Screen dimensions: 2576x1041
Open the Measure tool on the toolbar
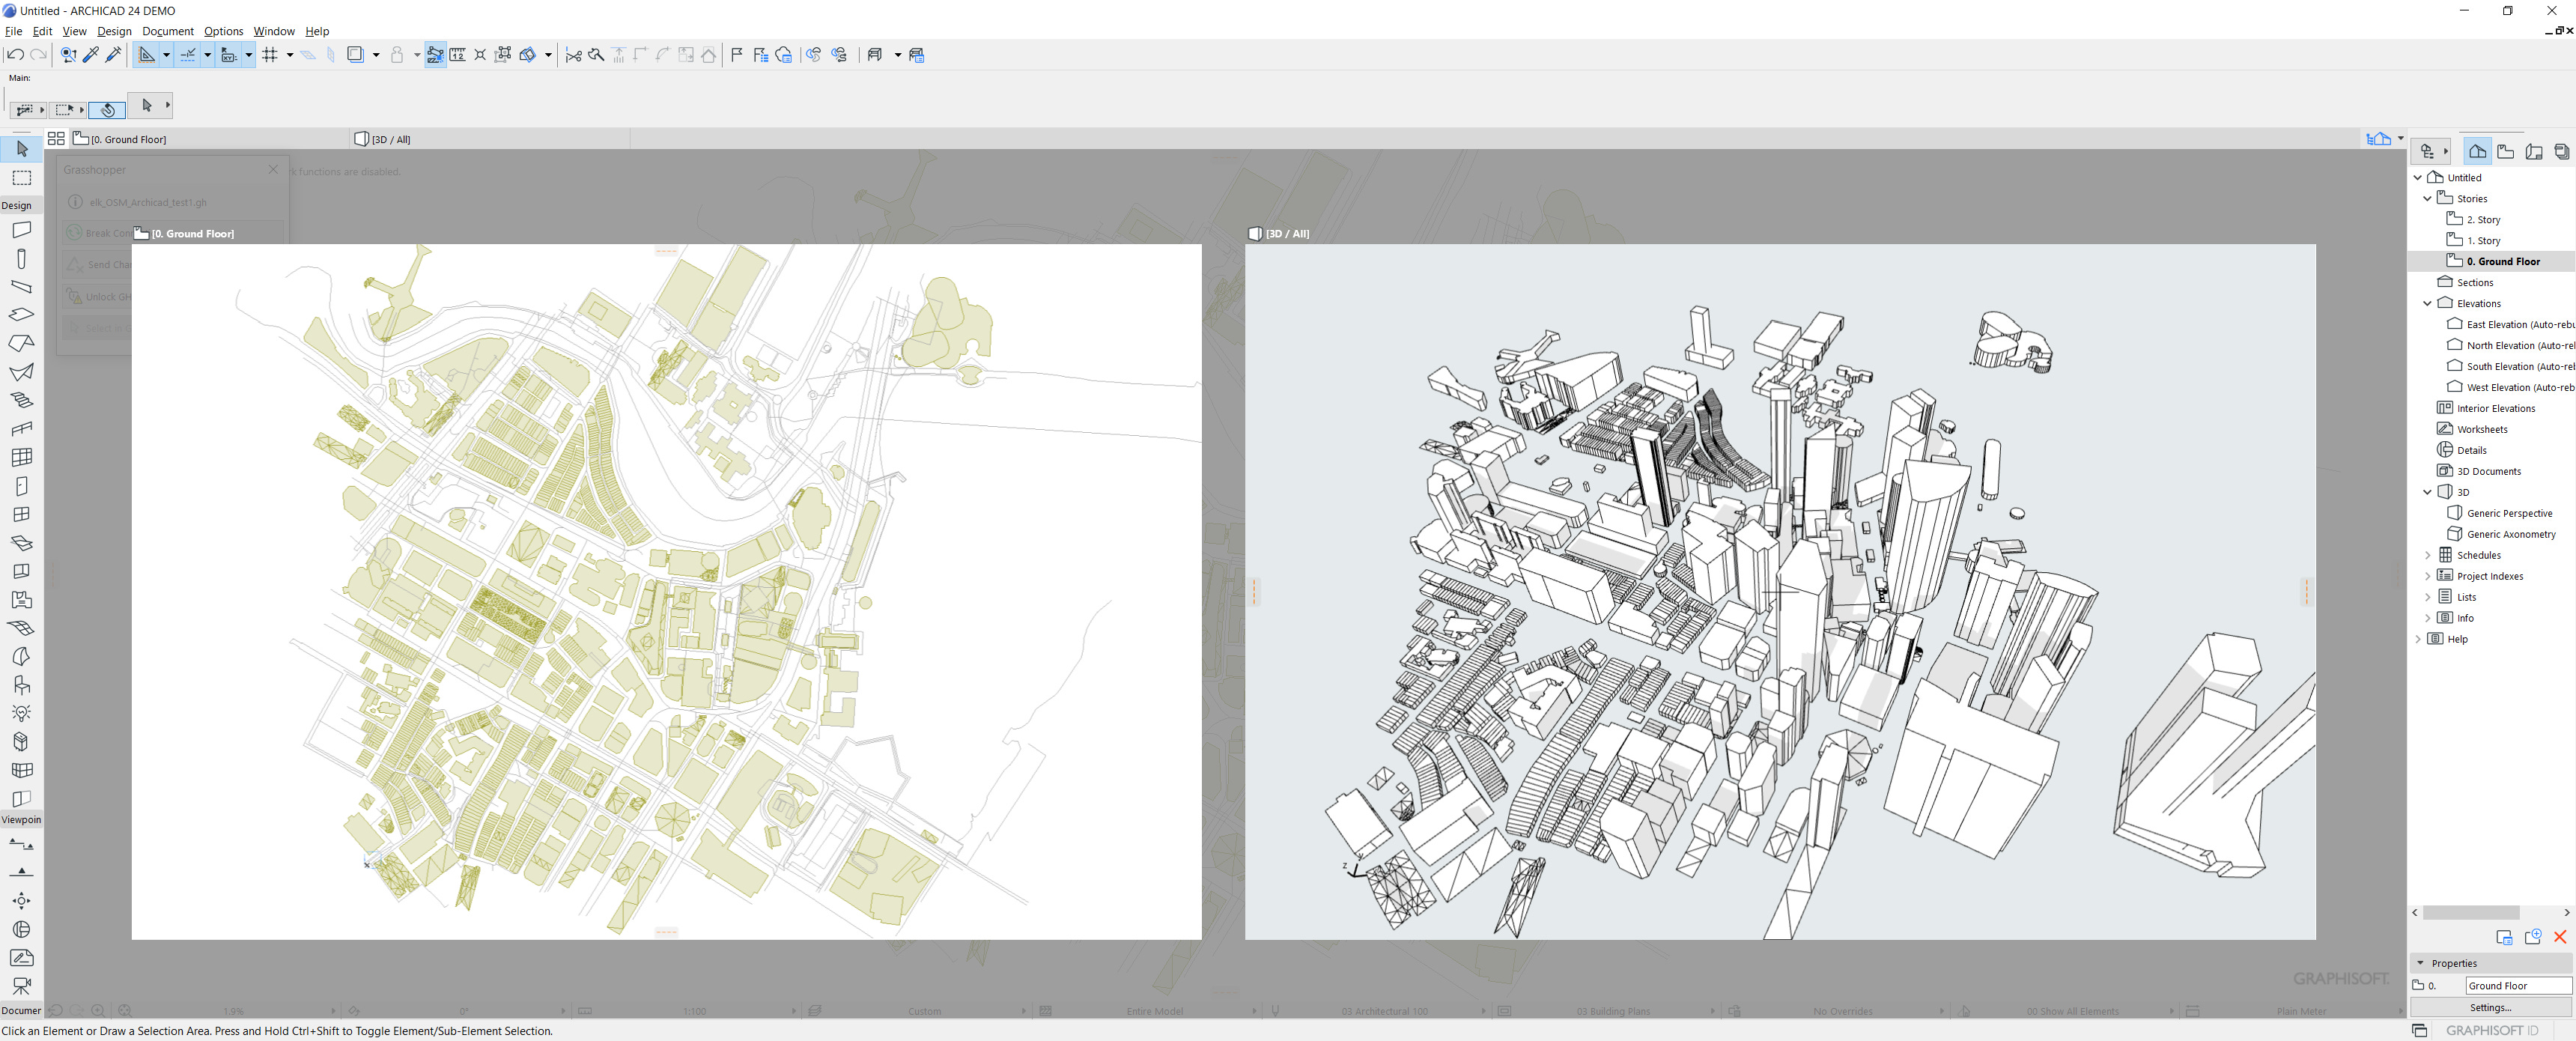[x=458, y=55]
